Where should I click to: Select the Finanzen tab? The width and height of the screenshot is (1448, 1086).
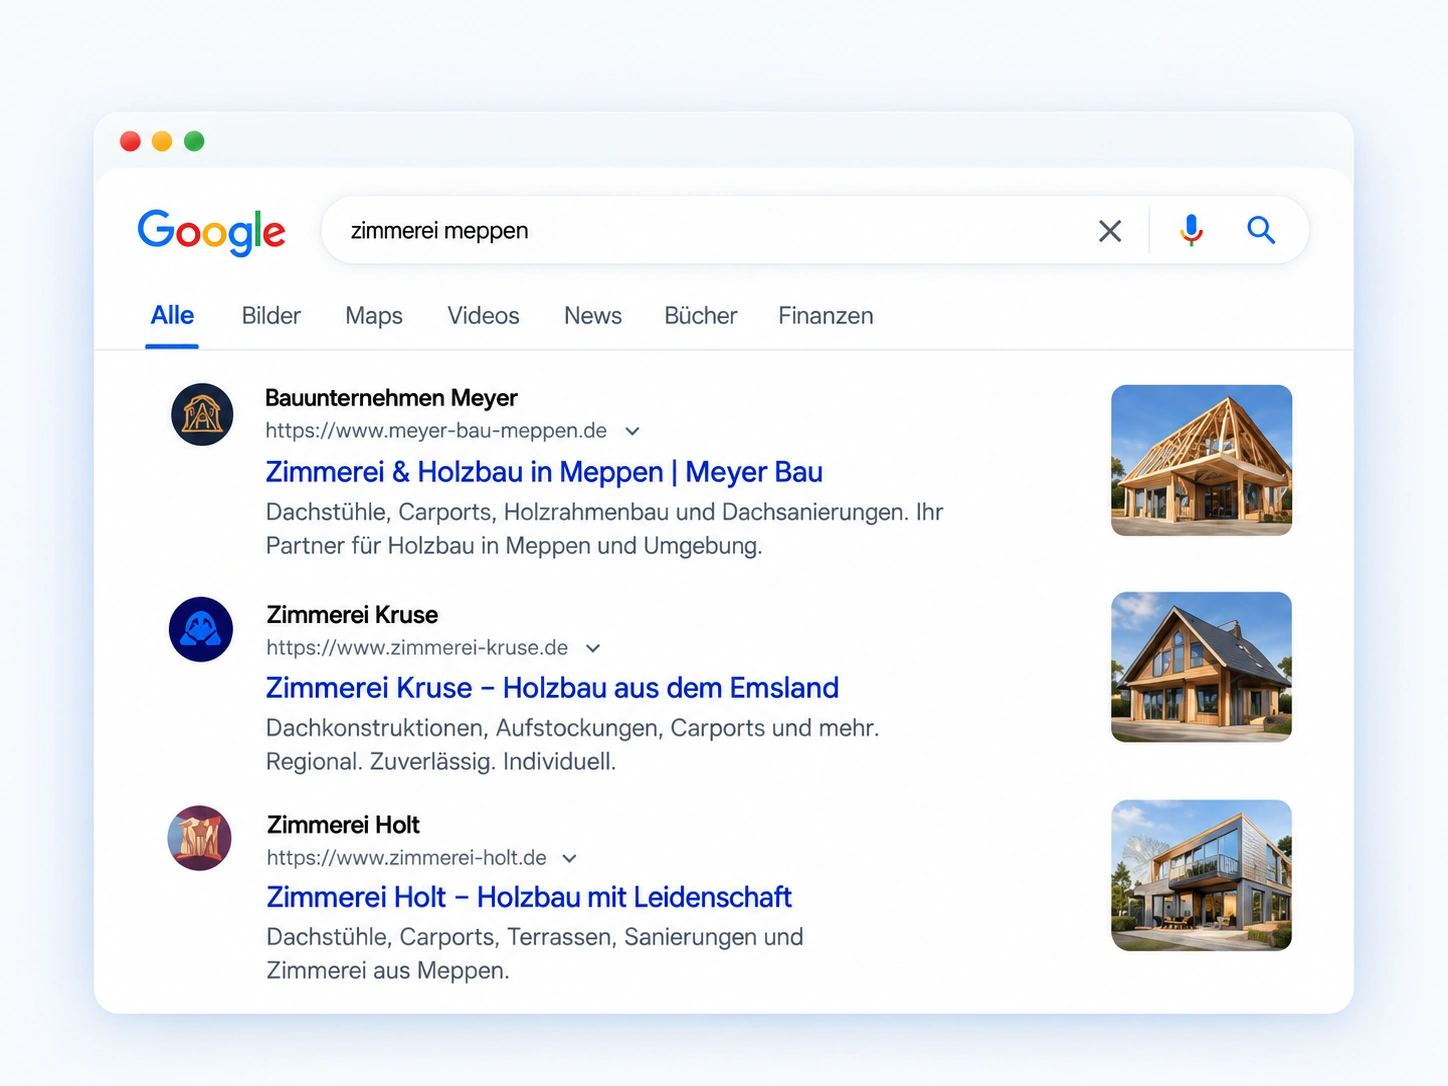coord(826,316)
